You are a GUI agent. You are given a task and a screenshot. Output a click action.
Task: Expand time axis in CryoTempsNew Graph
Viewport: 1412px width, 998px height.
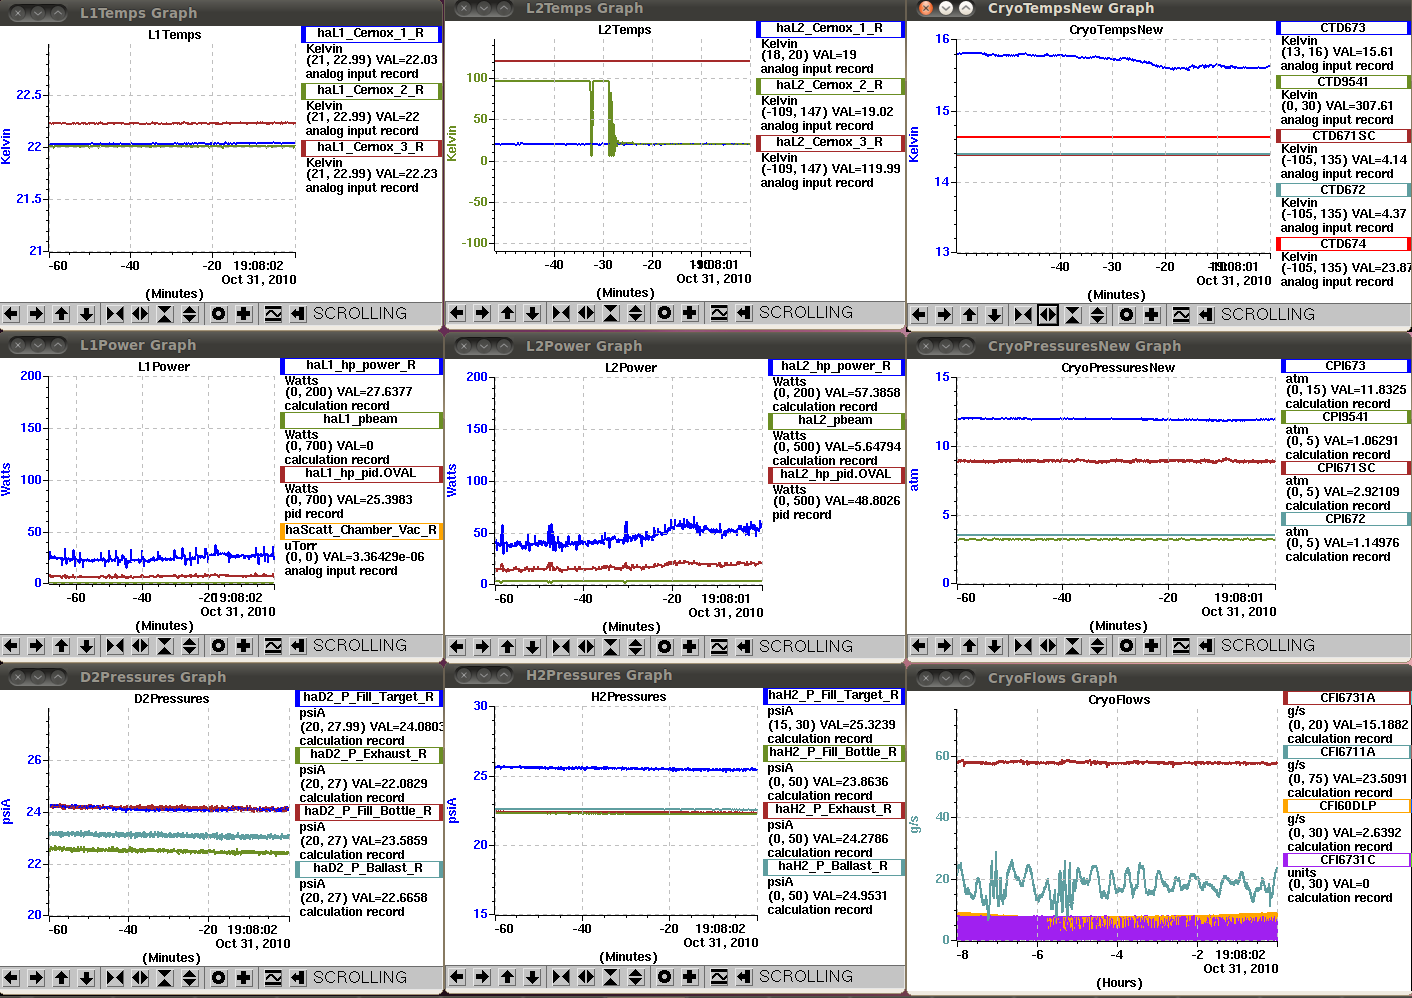point(1048,315)
